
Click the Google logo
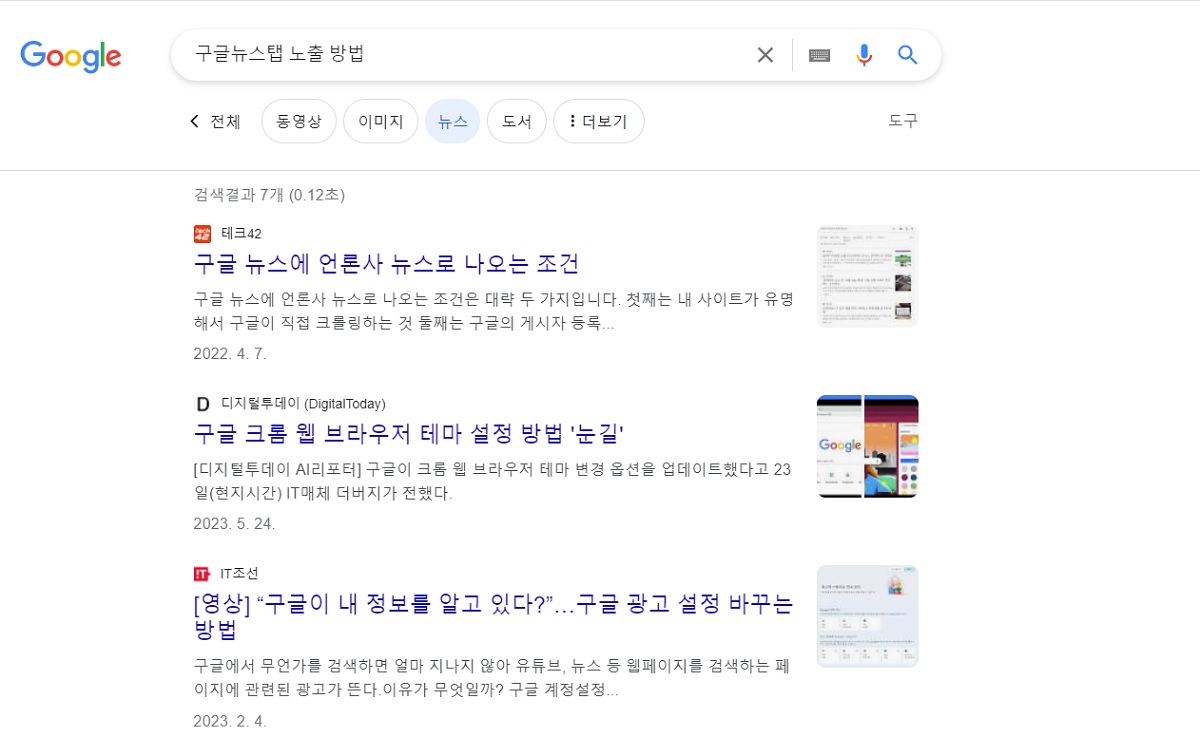click(71, 56)
